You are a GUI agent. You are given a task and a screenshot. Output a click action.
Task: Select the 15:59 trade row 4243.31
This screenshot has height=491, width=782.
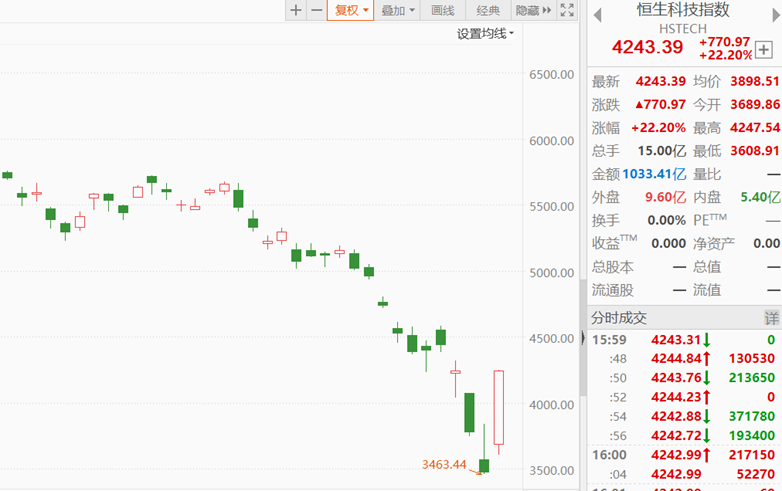pyautogui.click(x=684, y=340)
